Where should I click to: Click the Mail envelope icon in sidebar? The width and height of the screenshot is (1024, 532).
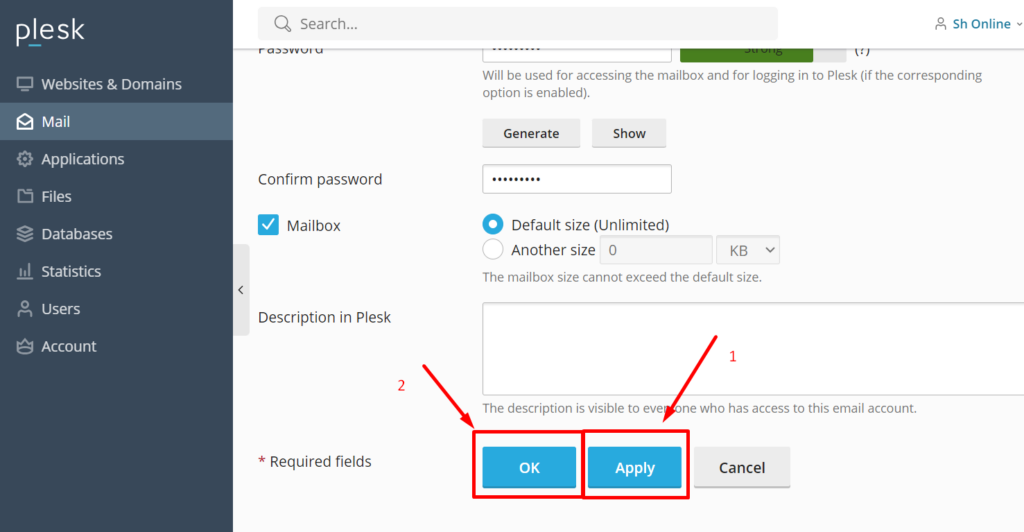[x=25, y=121]
